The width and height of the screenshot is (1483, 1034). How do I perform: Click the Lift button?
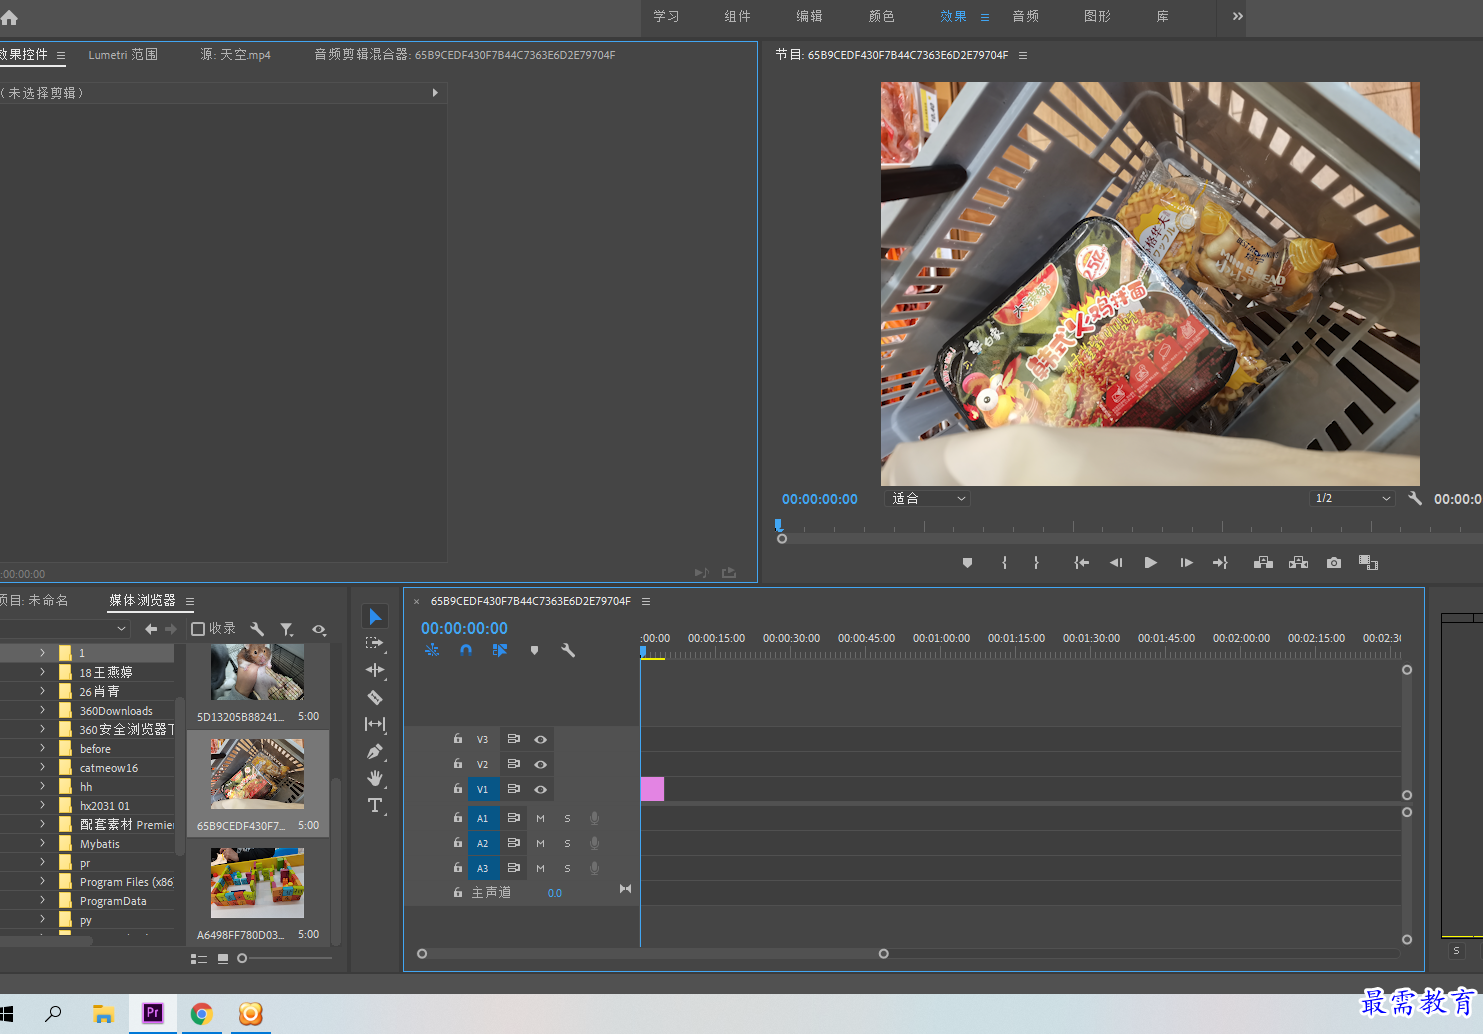coord(1263,563)
